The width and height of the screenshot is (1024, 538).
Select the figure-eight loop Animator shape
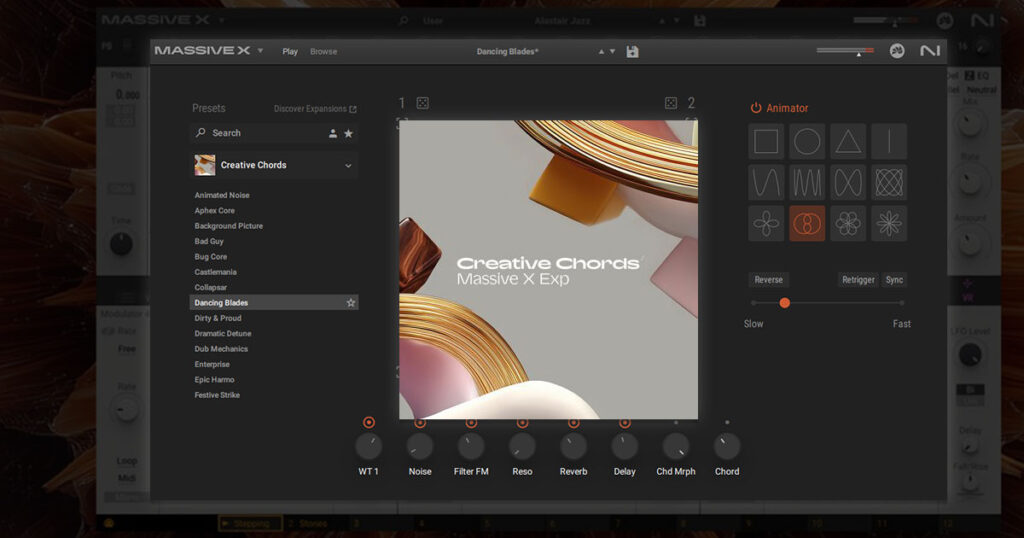(x=848, y=182)
